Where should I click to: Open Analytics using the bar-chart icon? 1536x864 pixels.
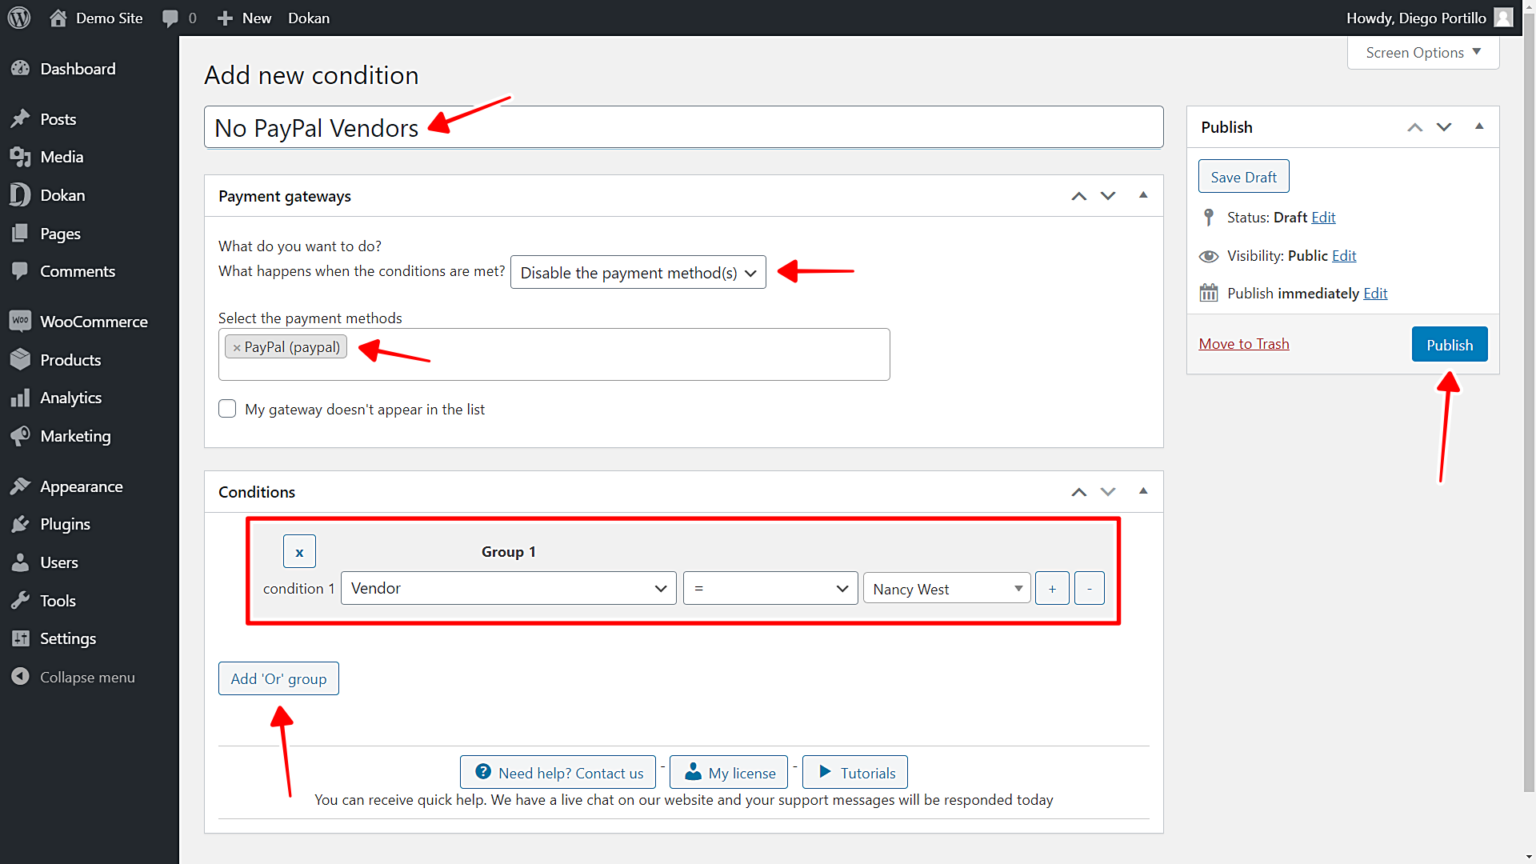click(x=20, y=397)
